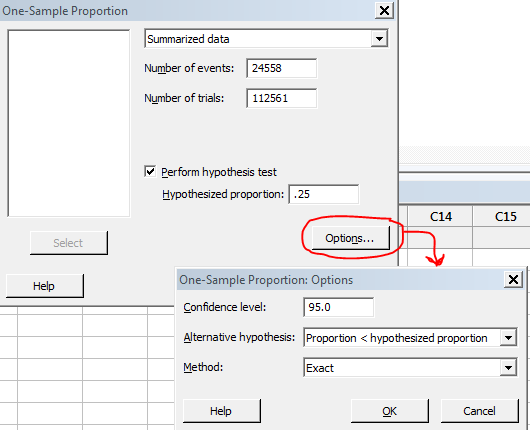Close the One-Sample Proportion dialog
Image resolution: width=530 pixels, height=430 pixels.
pyautogui.click(x=384, y=10)
